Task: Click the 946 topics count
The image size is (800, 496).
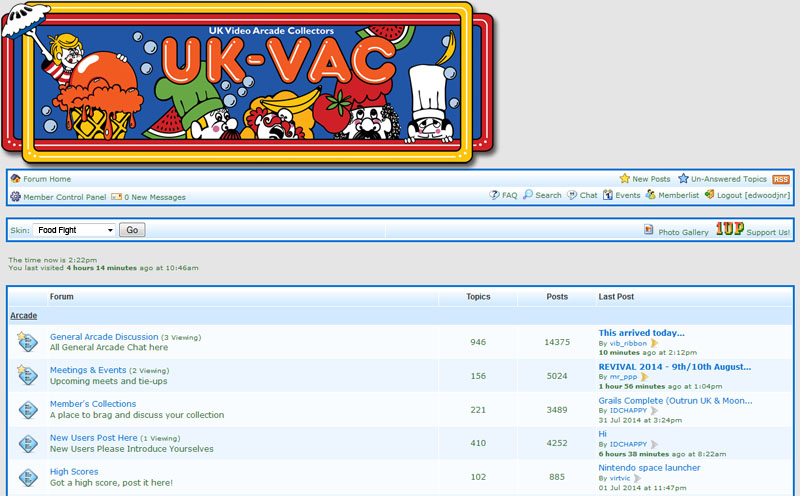Action: [478, 342]
